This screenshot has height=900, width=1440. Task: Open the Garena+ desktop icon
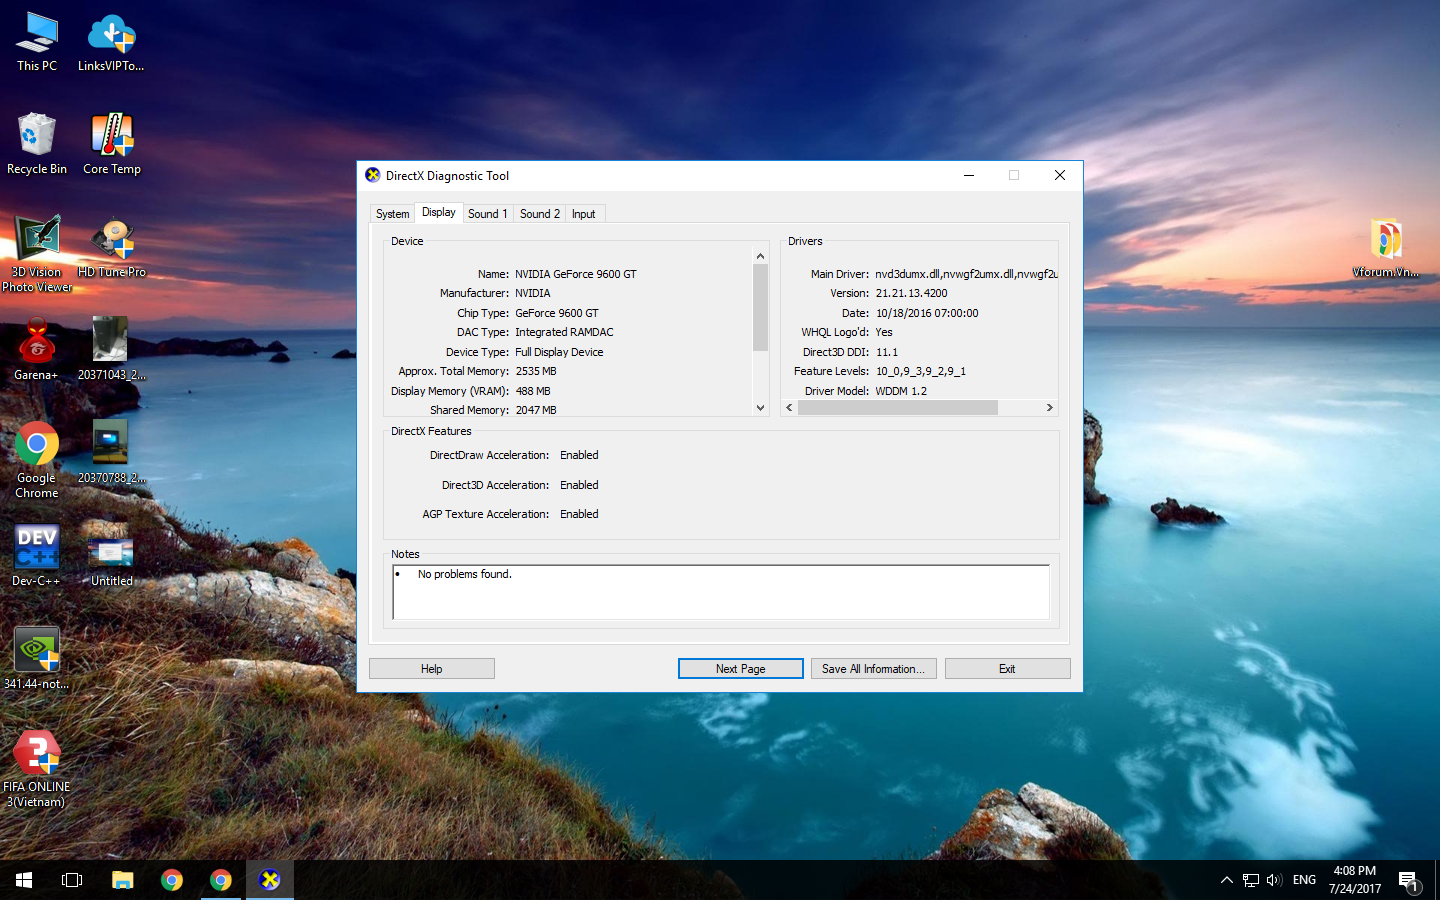[37, 345]
